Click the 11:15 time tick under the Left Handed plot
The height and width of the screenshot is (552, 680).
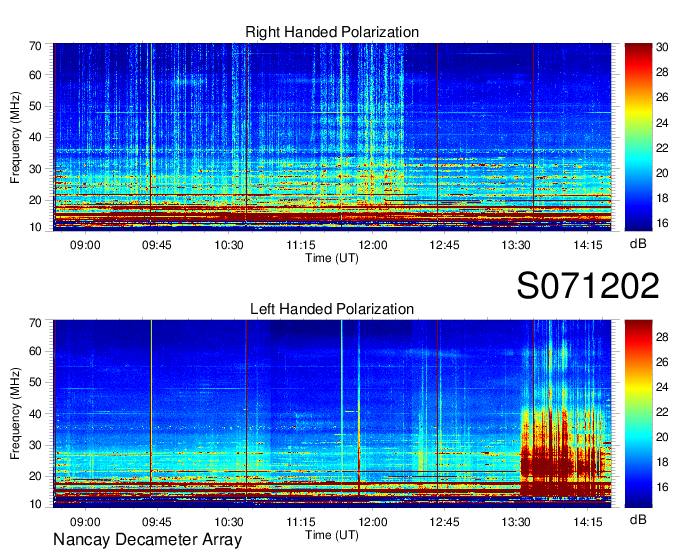(301, 522)
